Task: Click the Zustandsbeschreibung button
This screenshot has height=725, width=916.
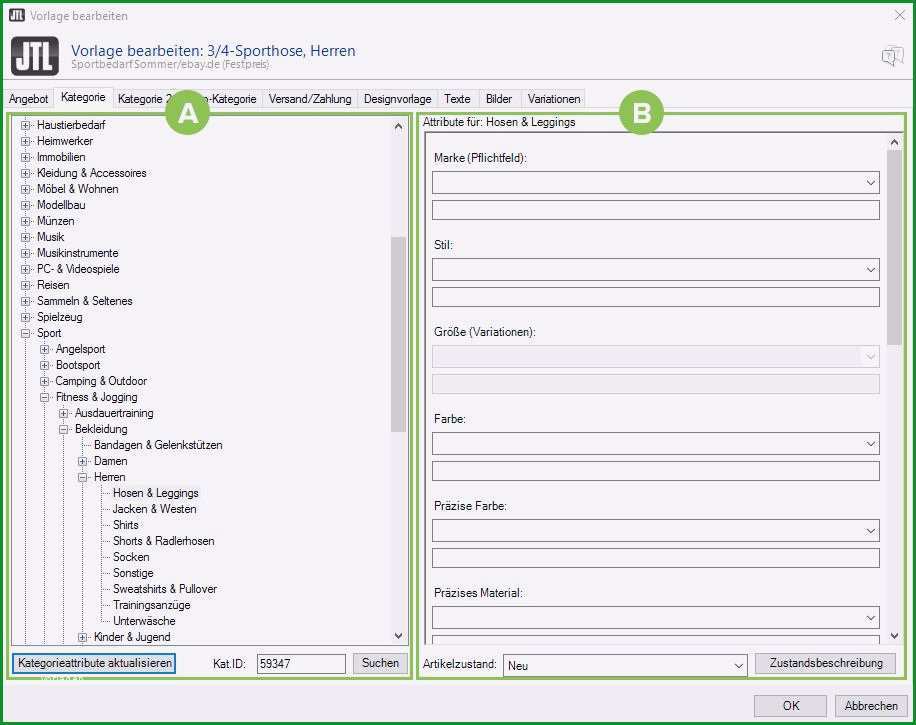Action: click(x=825, y=663)
